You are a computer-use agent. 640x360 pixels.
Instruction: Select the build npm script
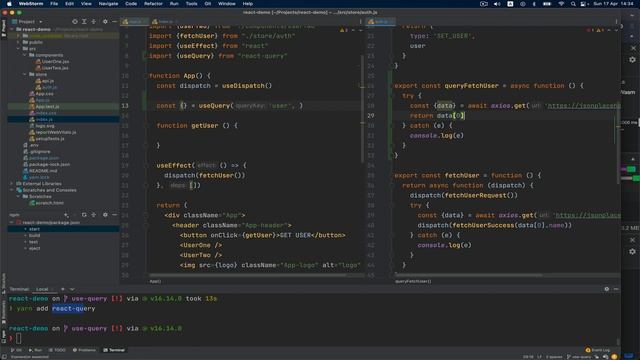(34, 236)
